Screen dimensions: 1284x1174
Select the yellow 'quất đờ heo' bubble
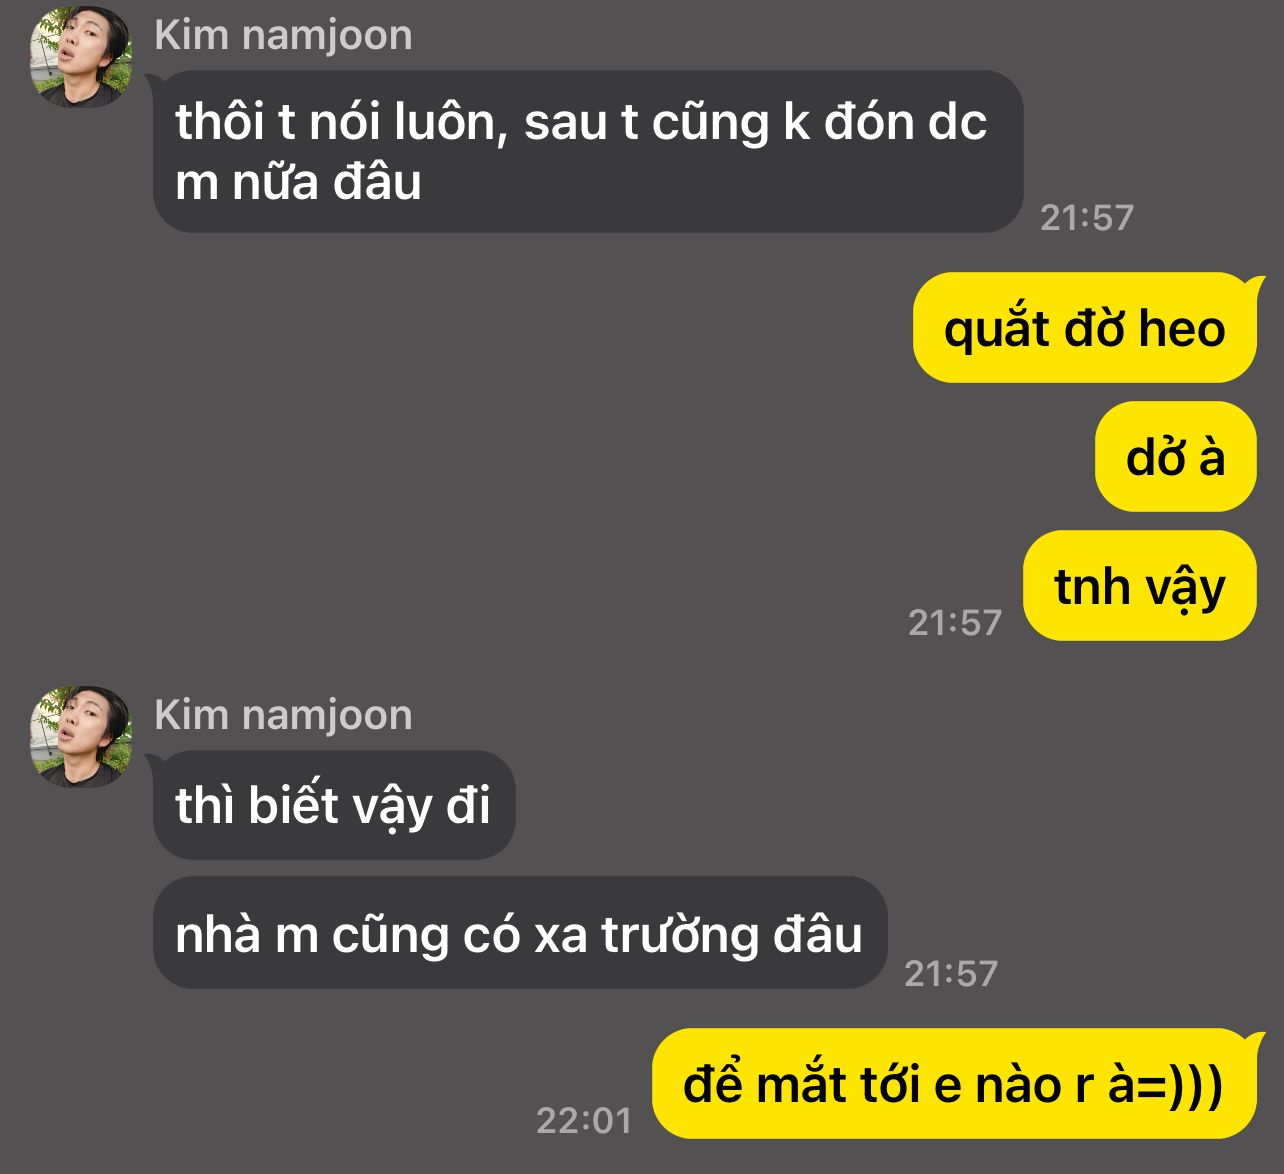(x=1084, y=328)
